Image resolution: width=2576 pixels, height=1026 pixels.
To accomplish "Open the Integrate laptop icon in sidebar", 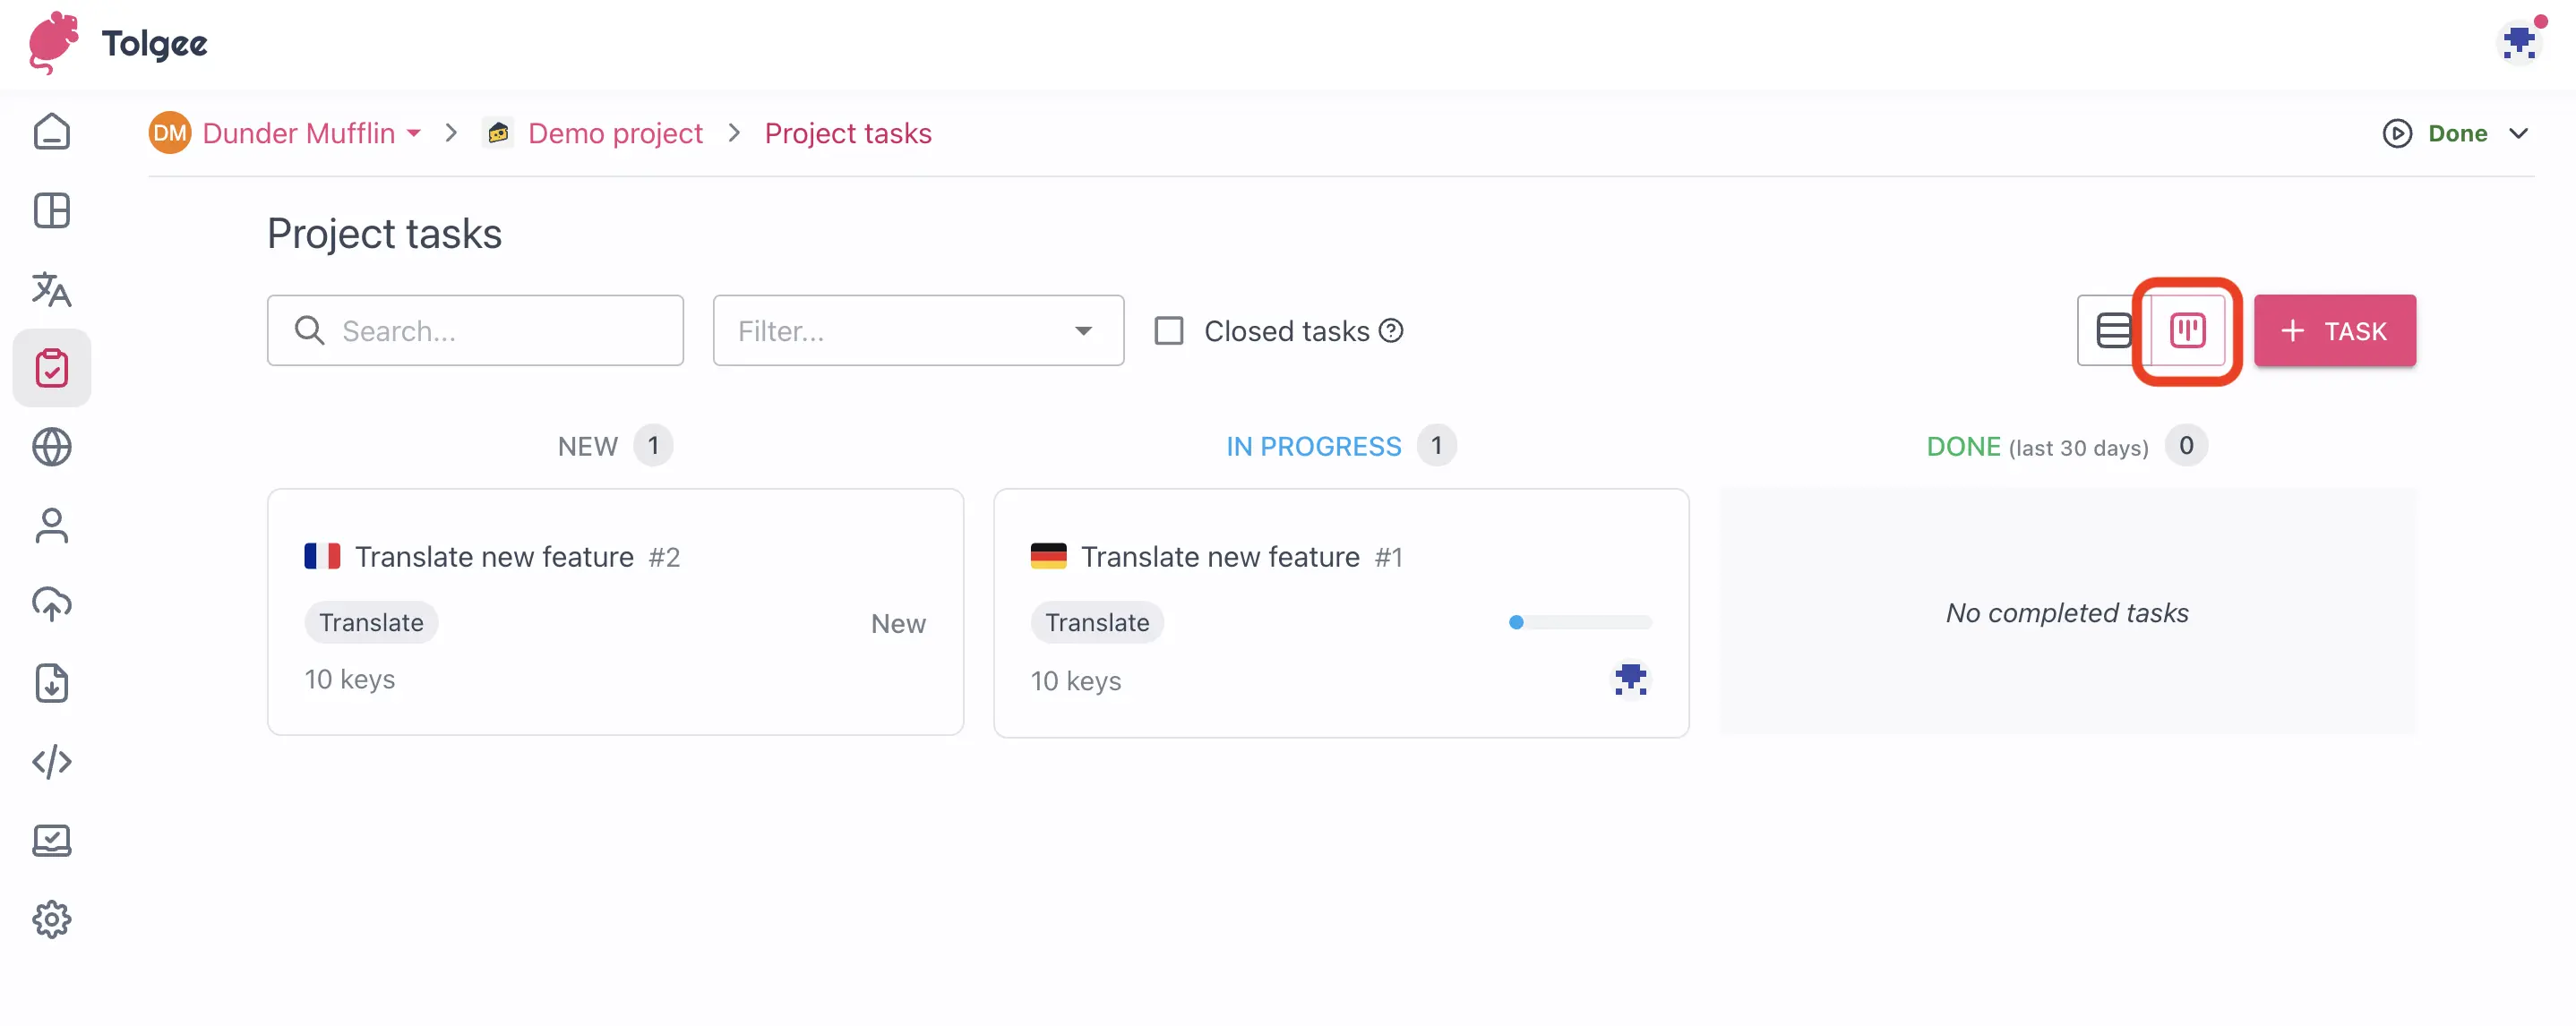I will pyautogui.click(x=51, y=840).
